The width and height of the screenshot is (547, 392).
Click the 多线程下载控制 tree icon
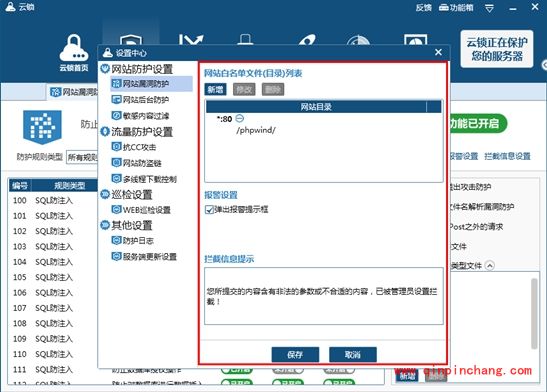coord(116,178)
